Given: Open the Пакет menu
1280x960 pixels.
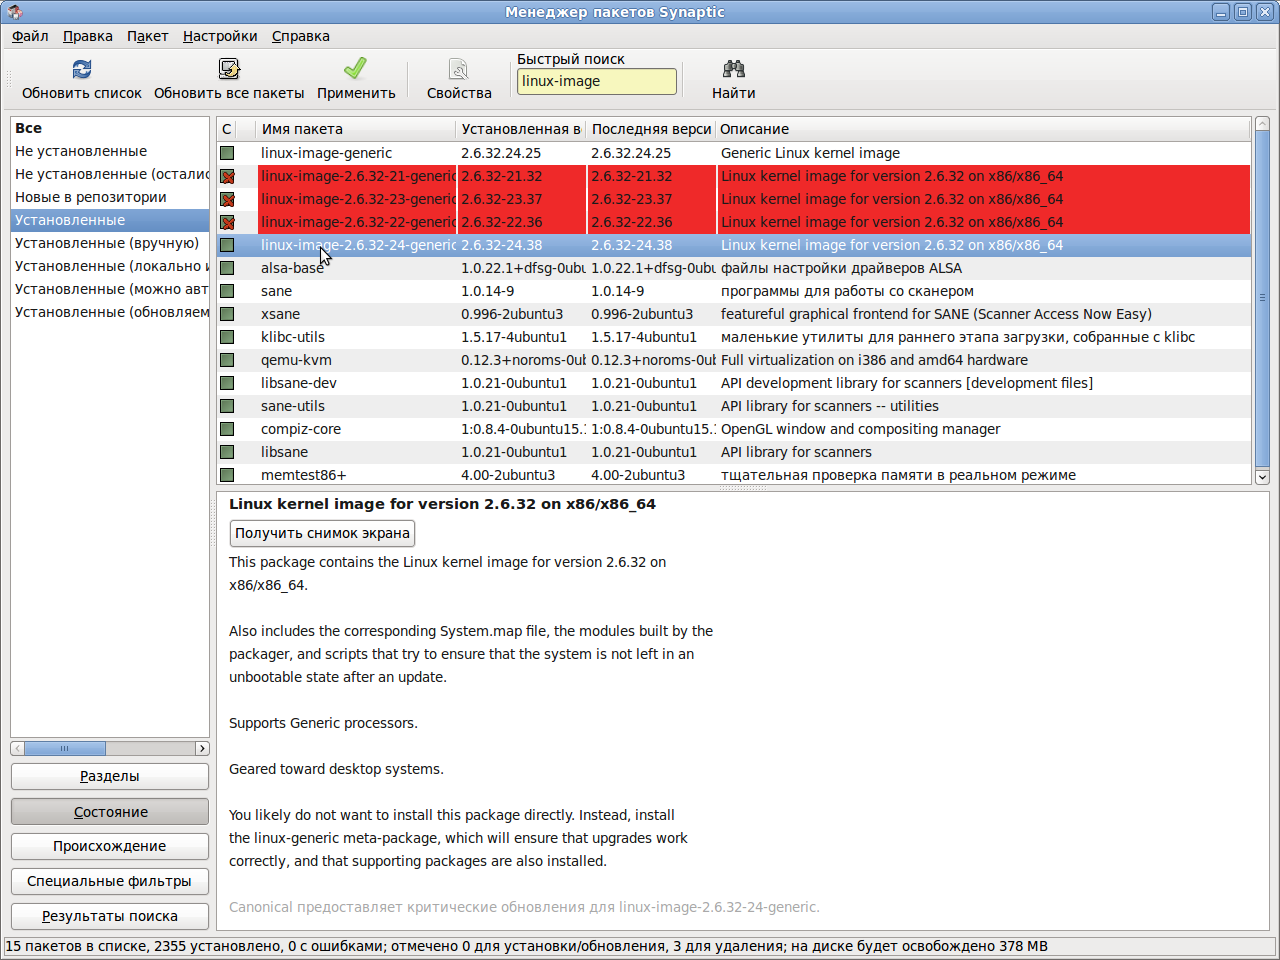Looking at the screenshot, I should [x=147, y=36].
